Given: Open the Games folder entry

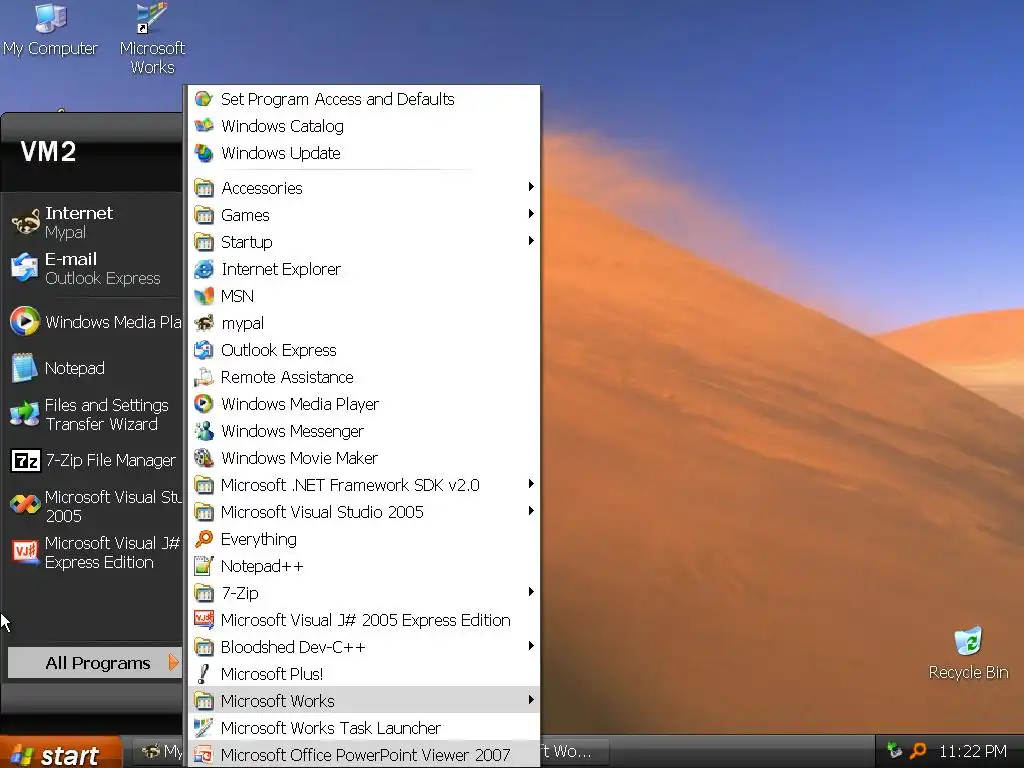Looking at the screenshot, I should tap(364, 215).
